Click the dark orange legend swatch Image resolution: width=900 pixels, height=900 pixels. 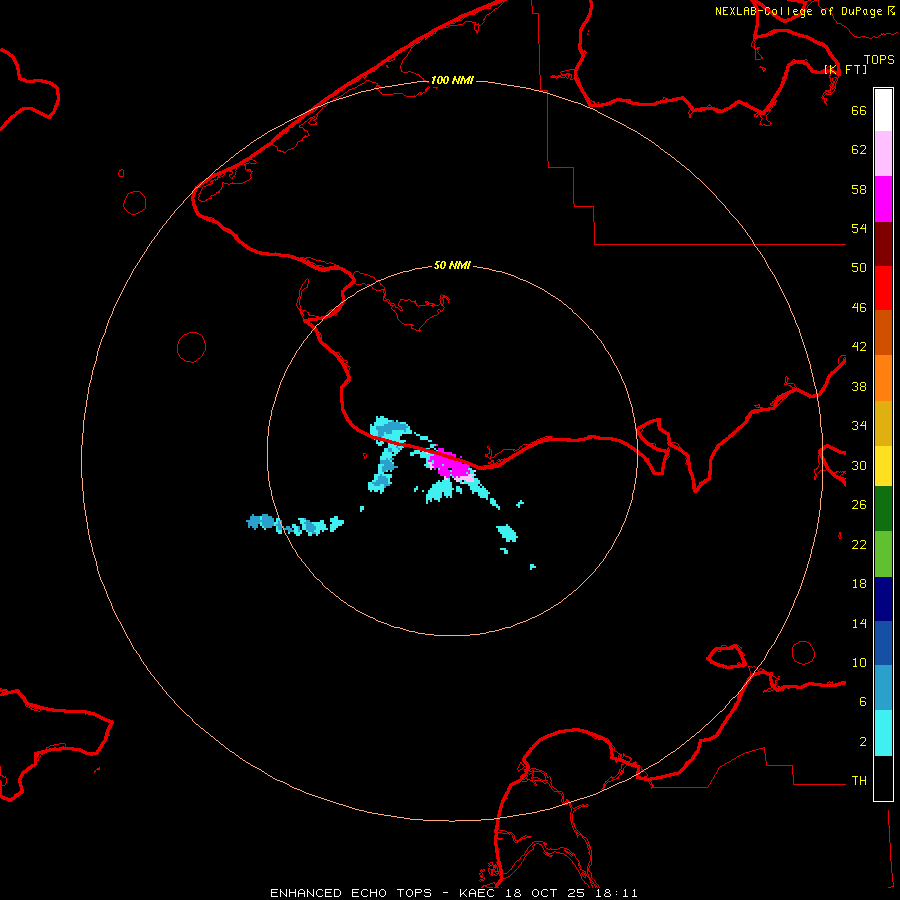(x=883, y=333)
